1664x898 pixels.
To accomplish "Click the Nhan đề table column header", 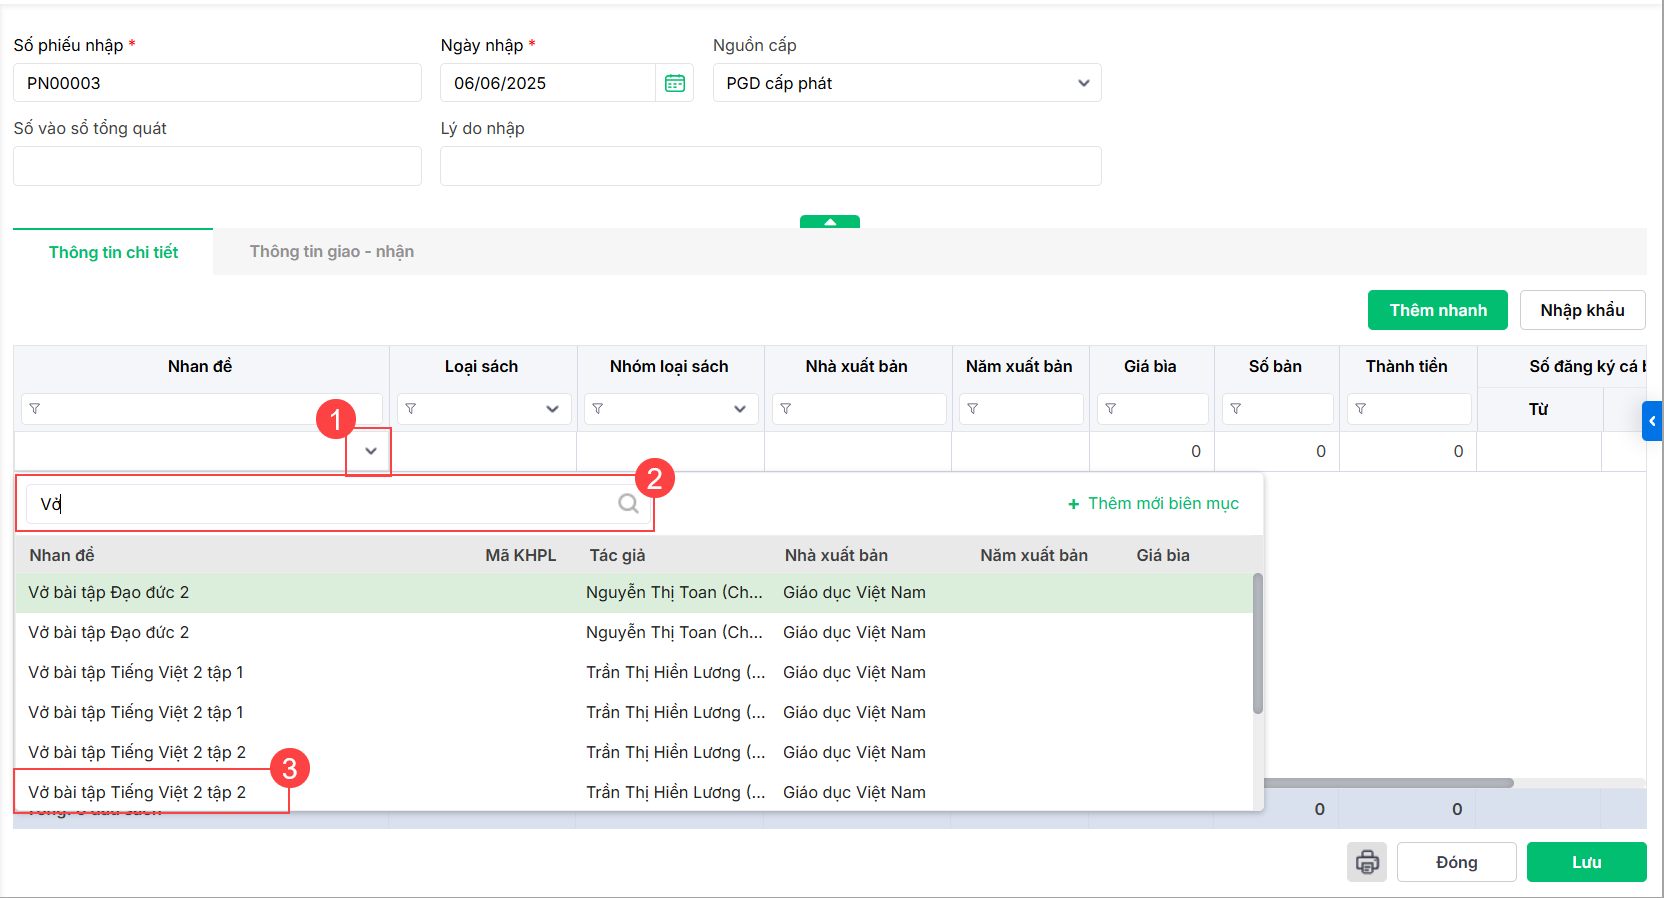I will 200,366.
